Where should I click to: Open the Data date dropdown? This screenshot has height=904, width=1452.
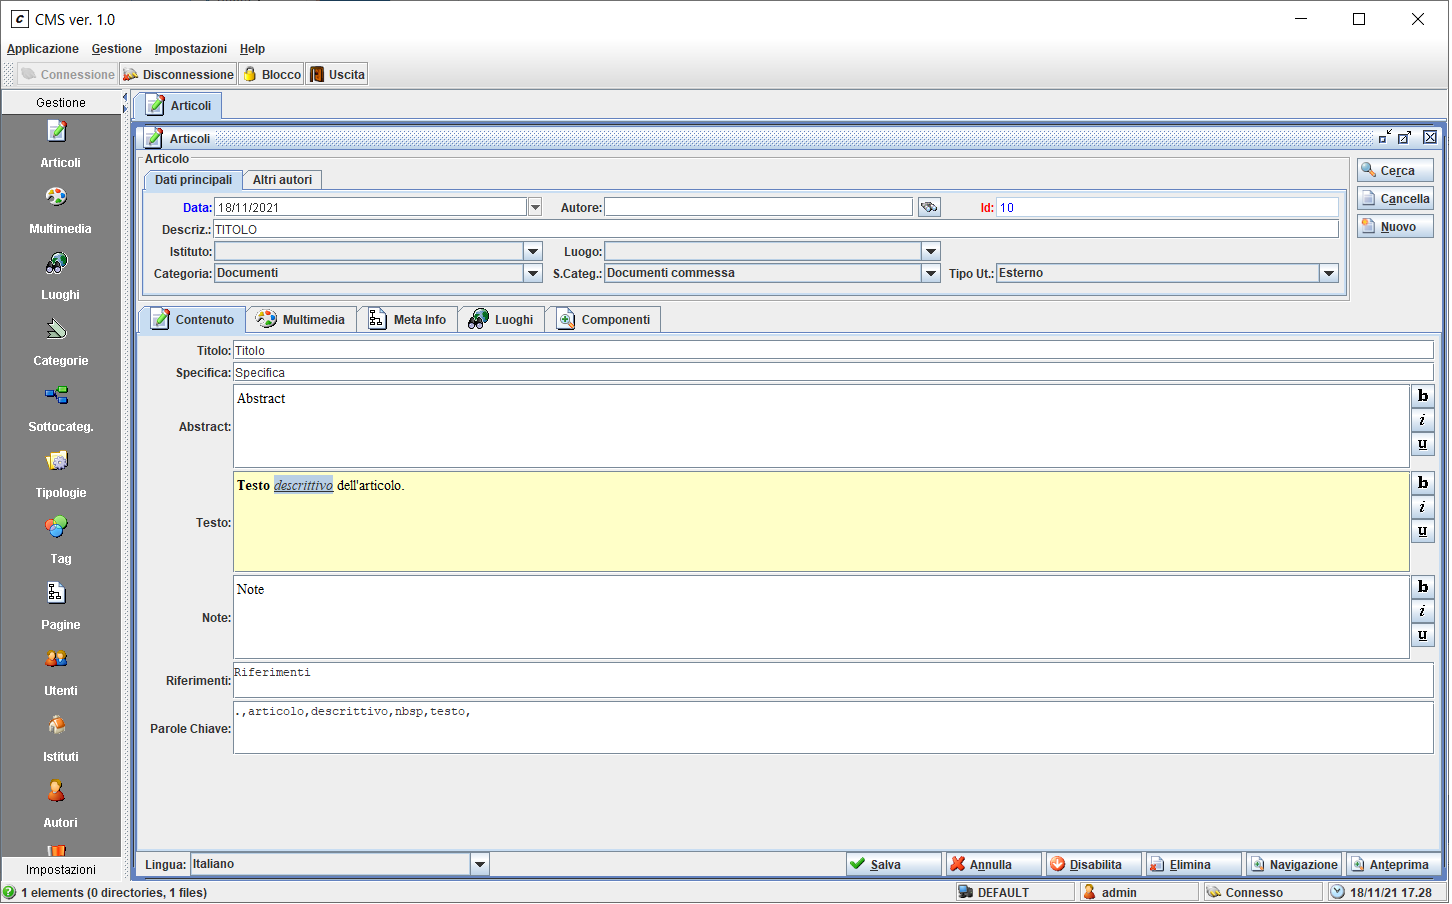point(535,207)
